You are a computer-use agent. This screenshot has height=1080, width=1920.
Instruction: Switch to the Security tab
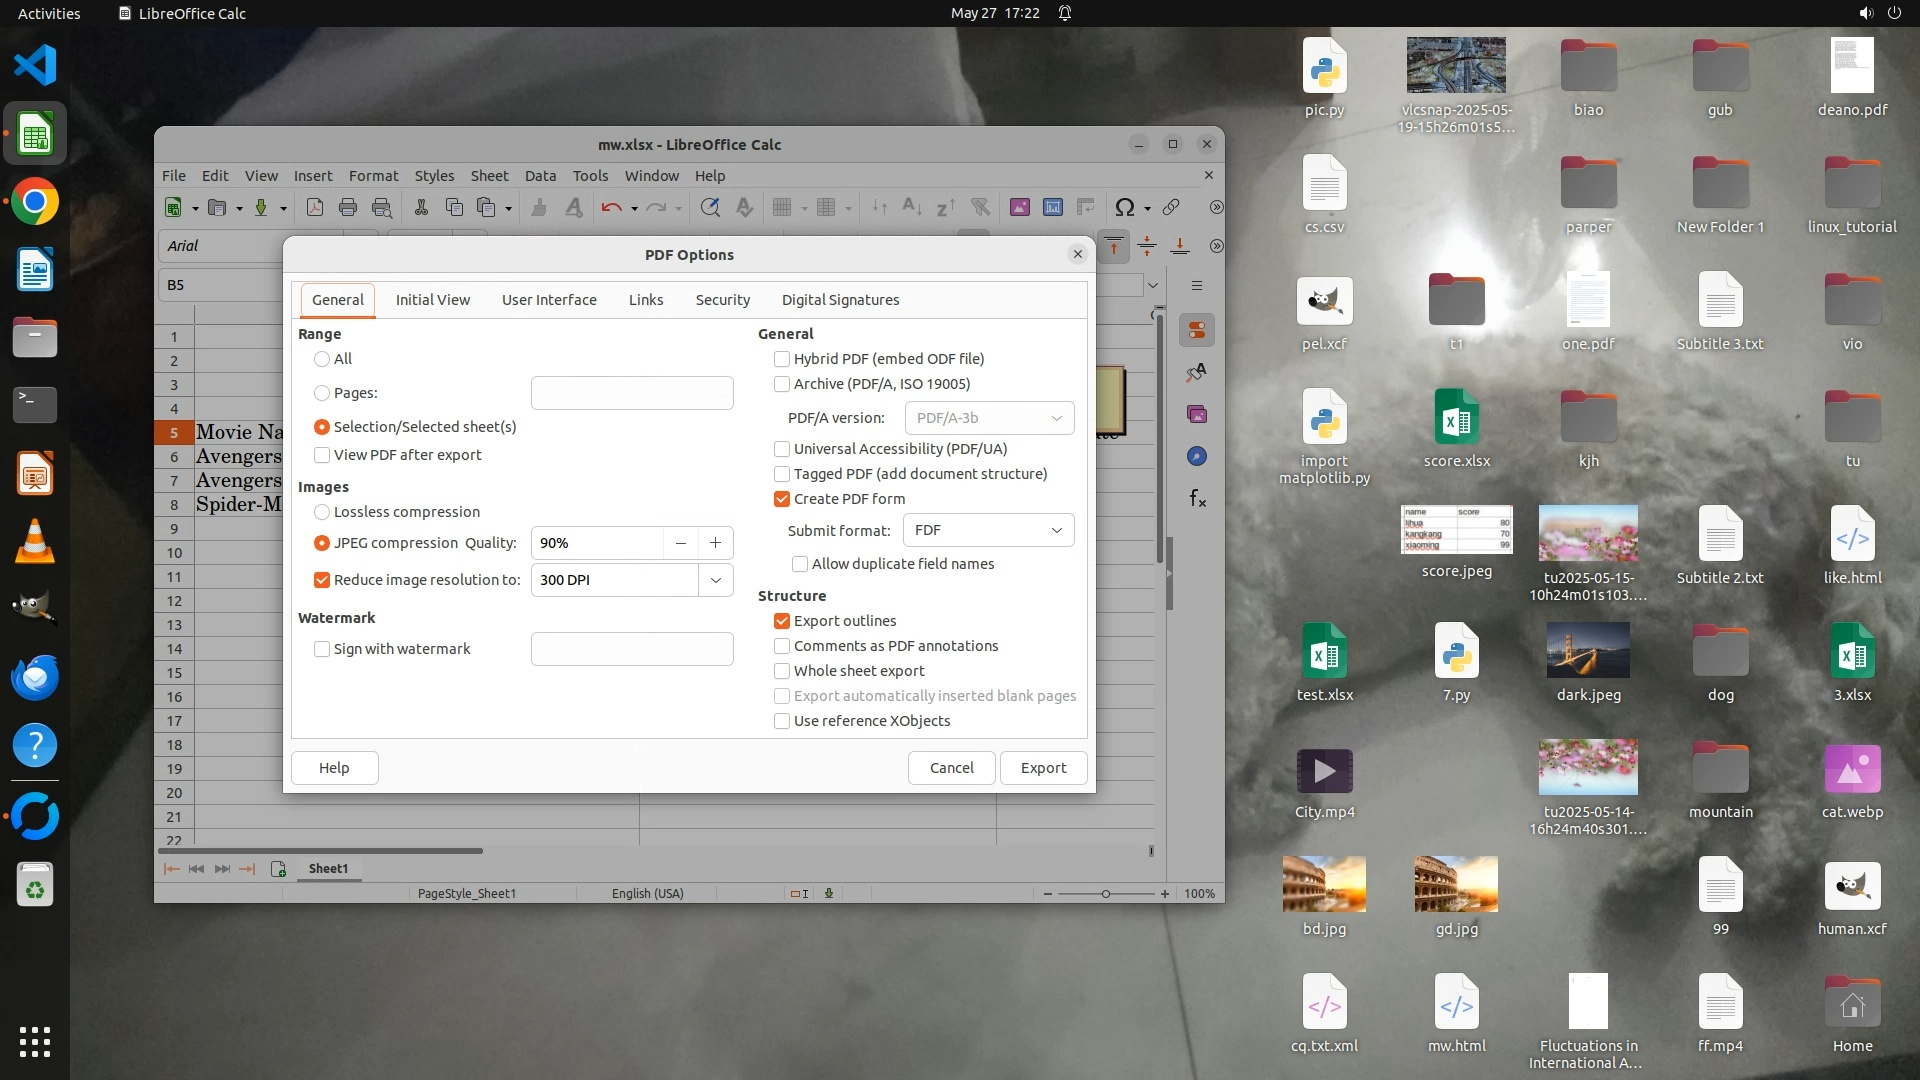722,300
